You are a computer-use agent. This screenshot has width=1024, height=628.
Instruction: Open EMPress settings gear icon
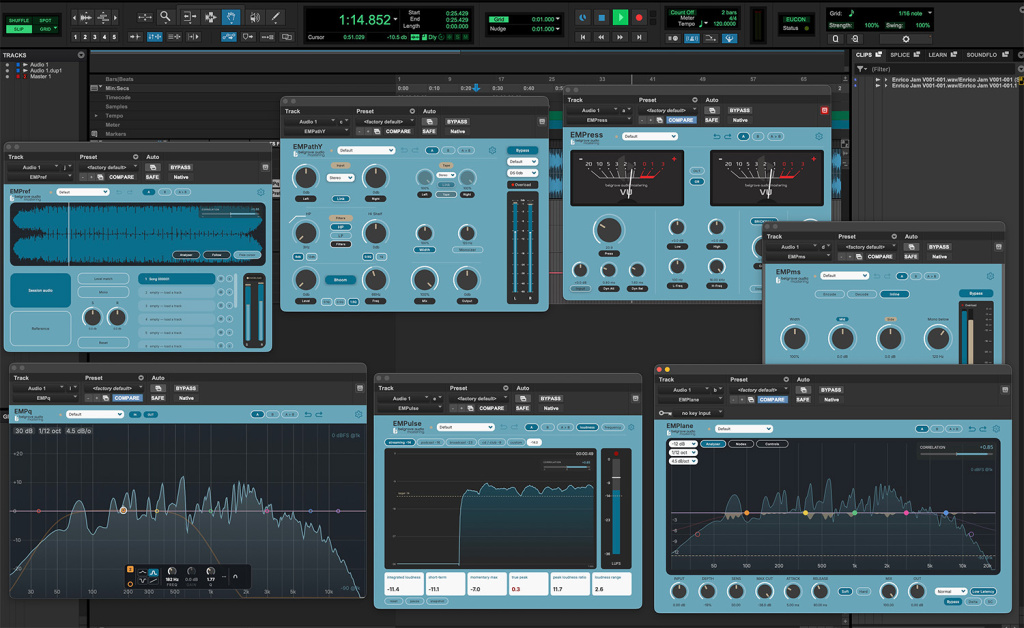819,136
